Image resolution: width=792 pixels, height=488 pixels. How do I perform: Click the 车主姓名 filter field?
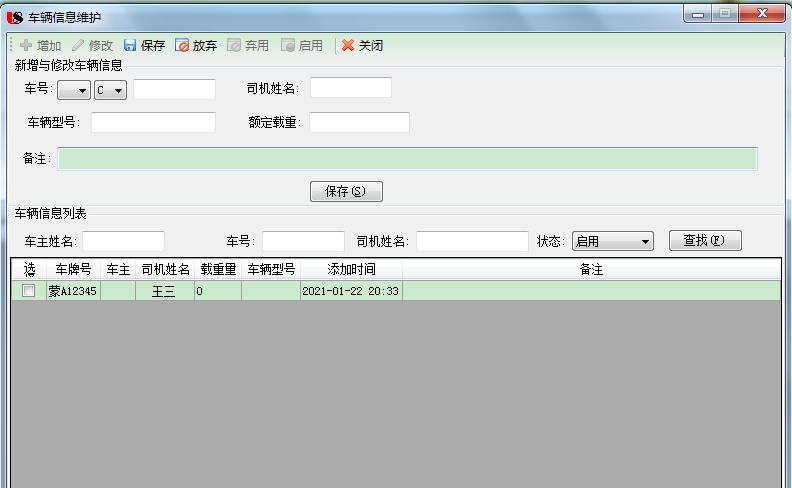pos(123,241)
